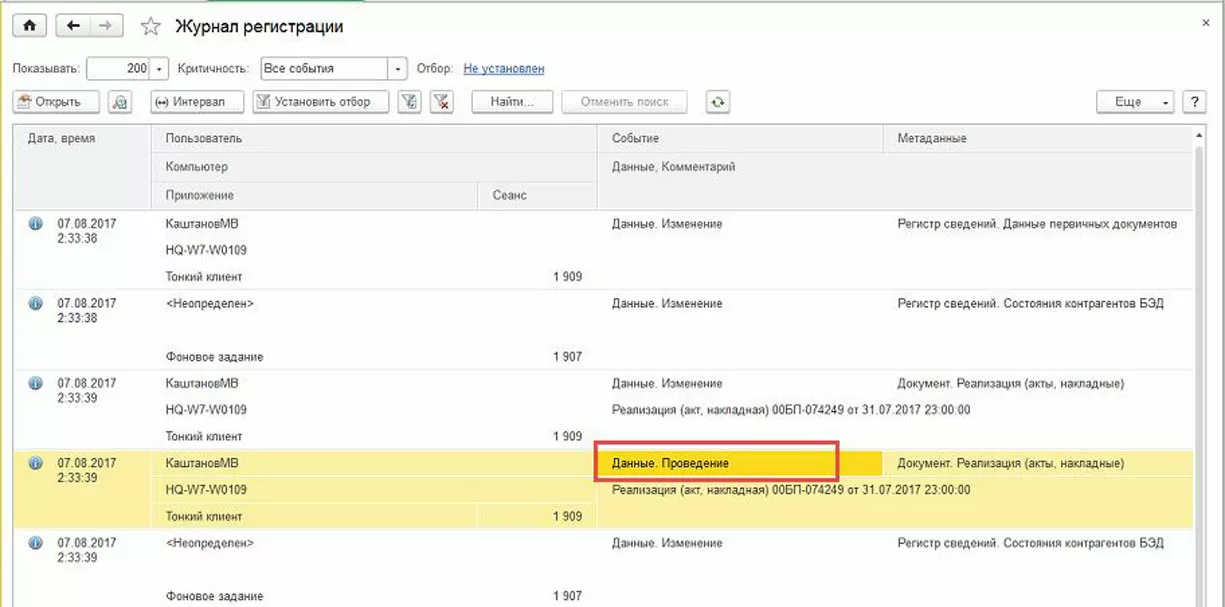The width and height of the screenshot is (1225, 607).
Task: Click the Установить отбор button
Action: point(320,101)
